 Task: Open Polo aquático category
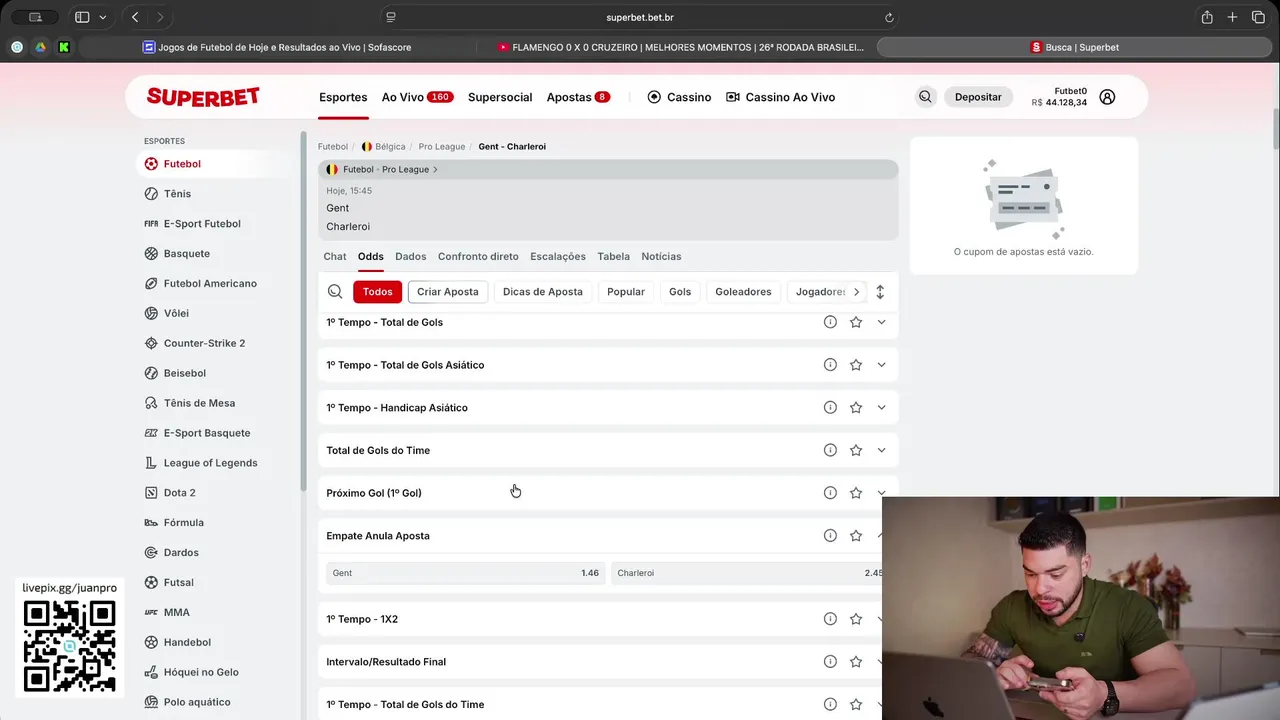188,702
